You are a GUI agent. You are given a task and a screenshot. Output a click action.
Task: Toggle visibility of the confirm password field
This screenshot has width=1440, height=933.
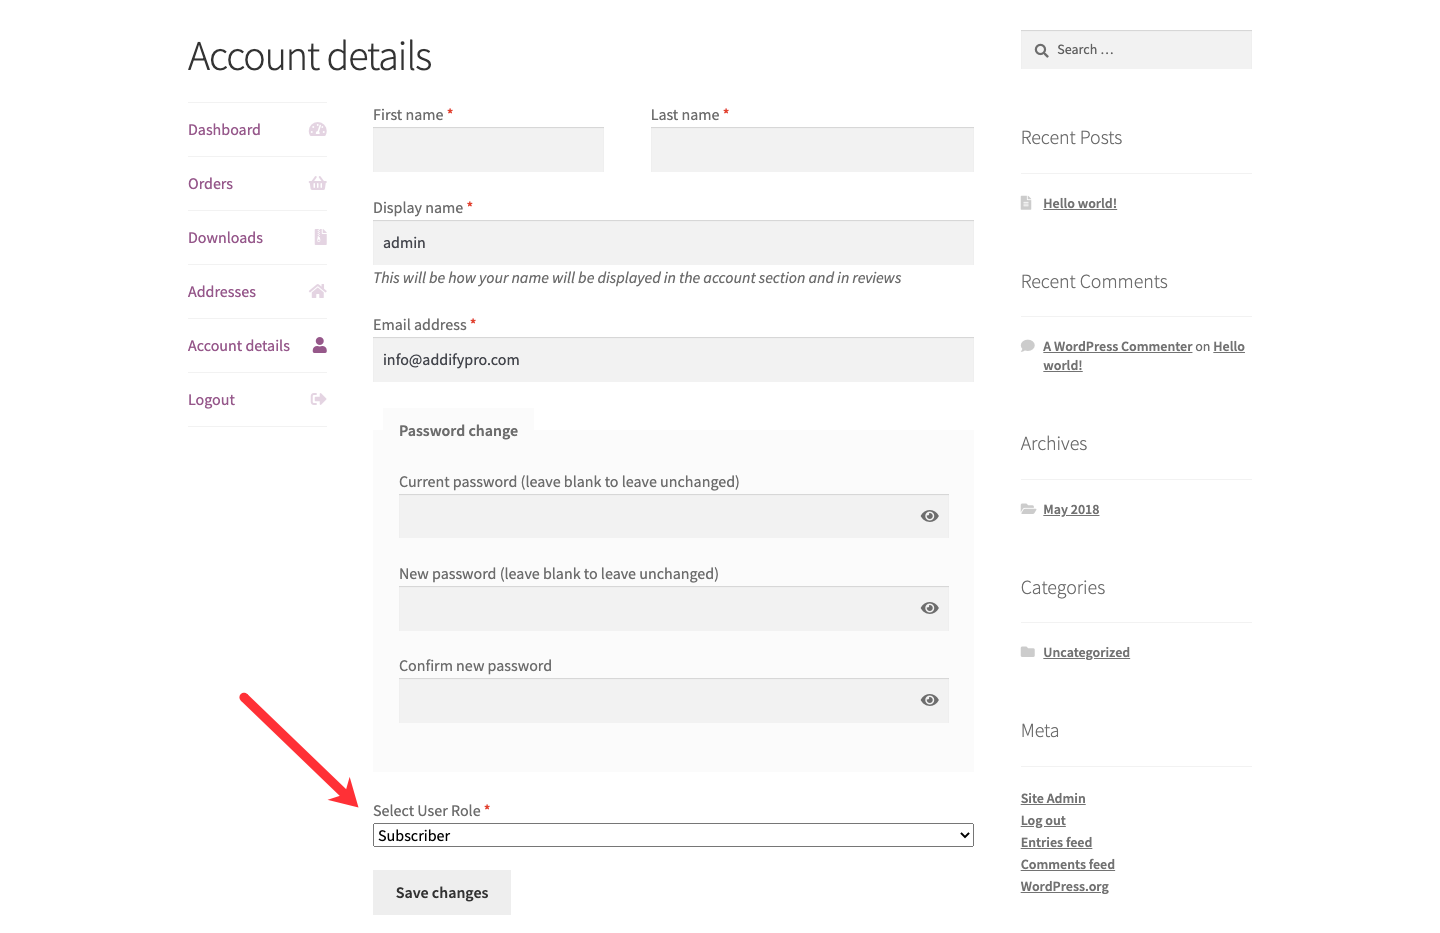[929, 699]
